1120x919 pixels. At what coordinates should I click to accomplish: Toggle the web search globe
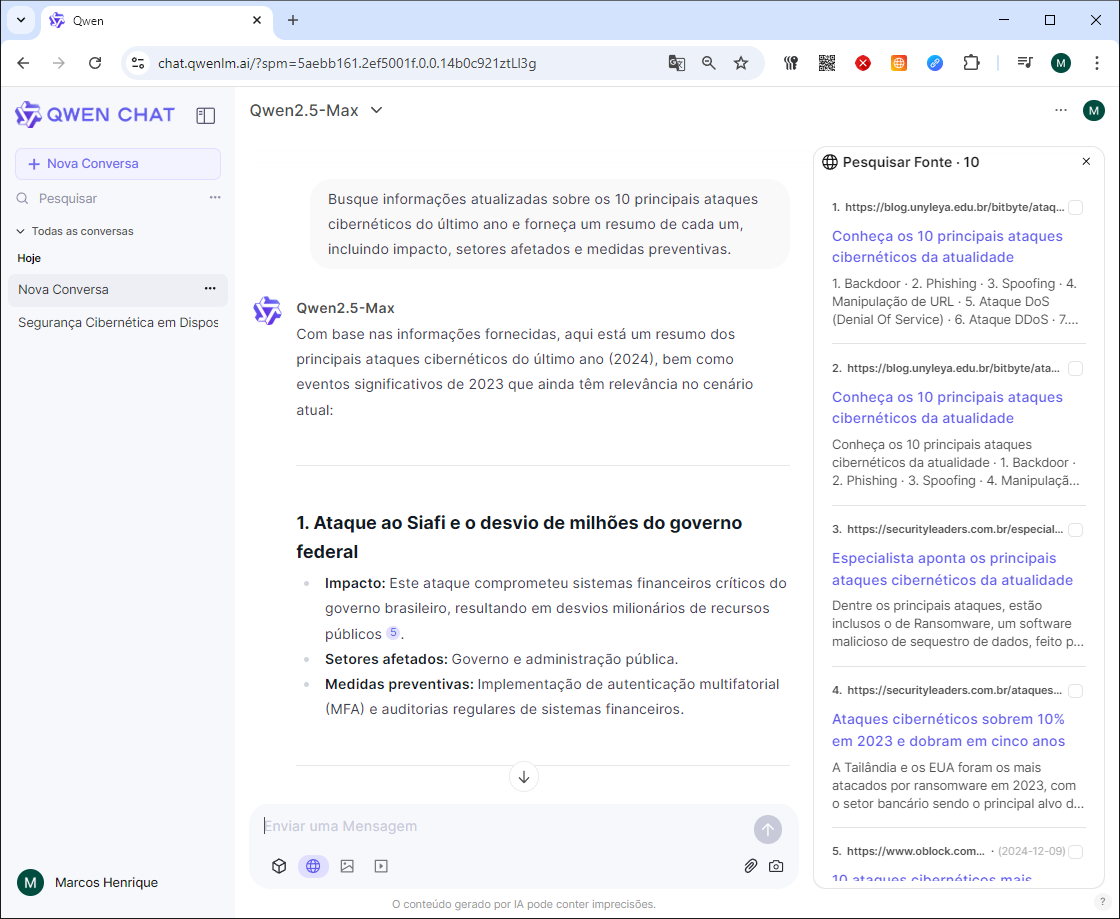coord(313,866)
